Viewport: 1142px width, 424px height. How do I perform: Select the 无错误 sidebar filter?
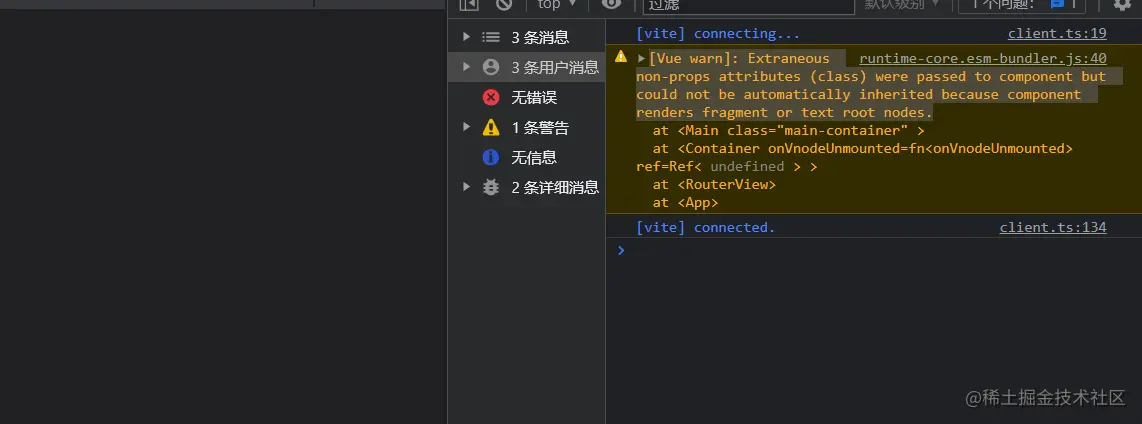(534, 97)
